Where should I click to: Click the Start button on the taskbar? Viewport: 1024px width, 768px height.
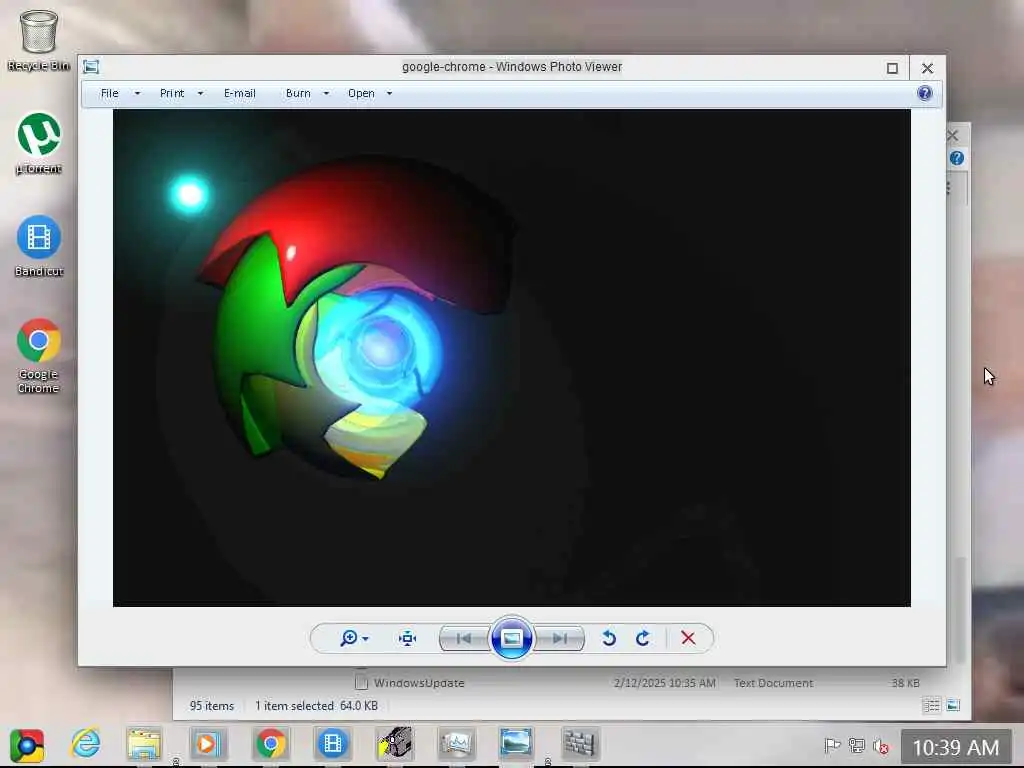click(x=27, y=745)
